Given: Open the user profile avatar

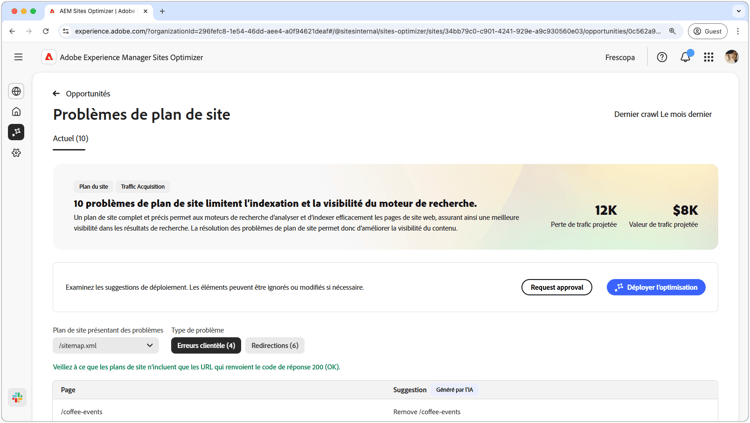Looking at the screenshot, I should pyautogui.click(x=731, y=57).
